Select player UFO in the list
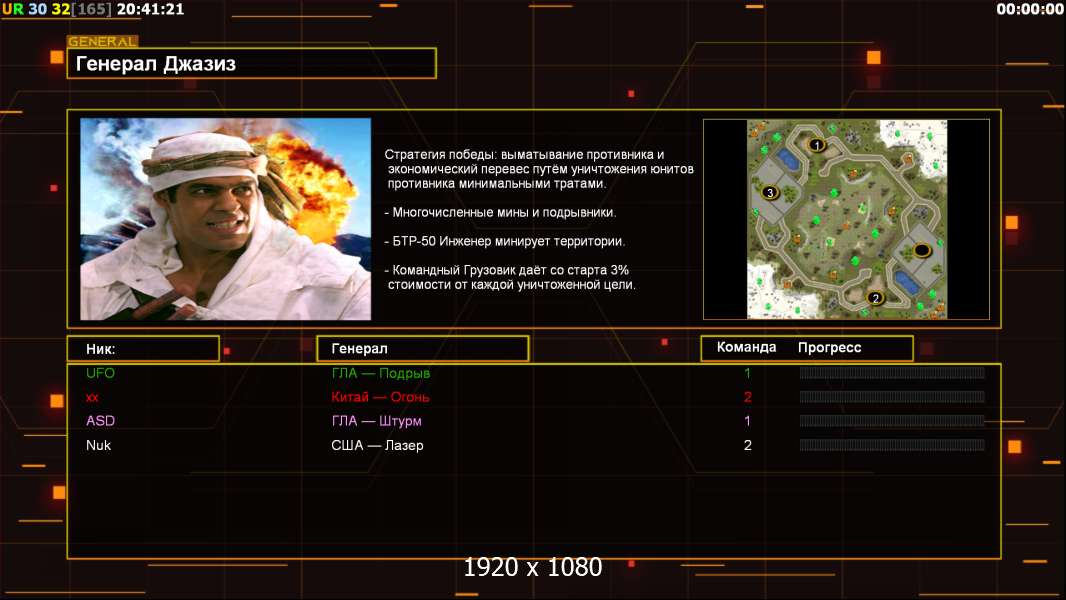This screenshot has width=1066, height=600. pos(101,373)
